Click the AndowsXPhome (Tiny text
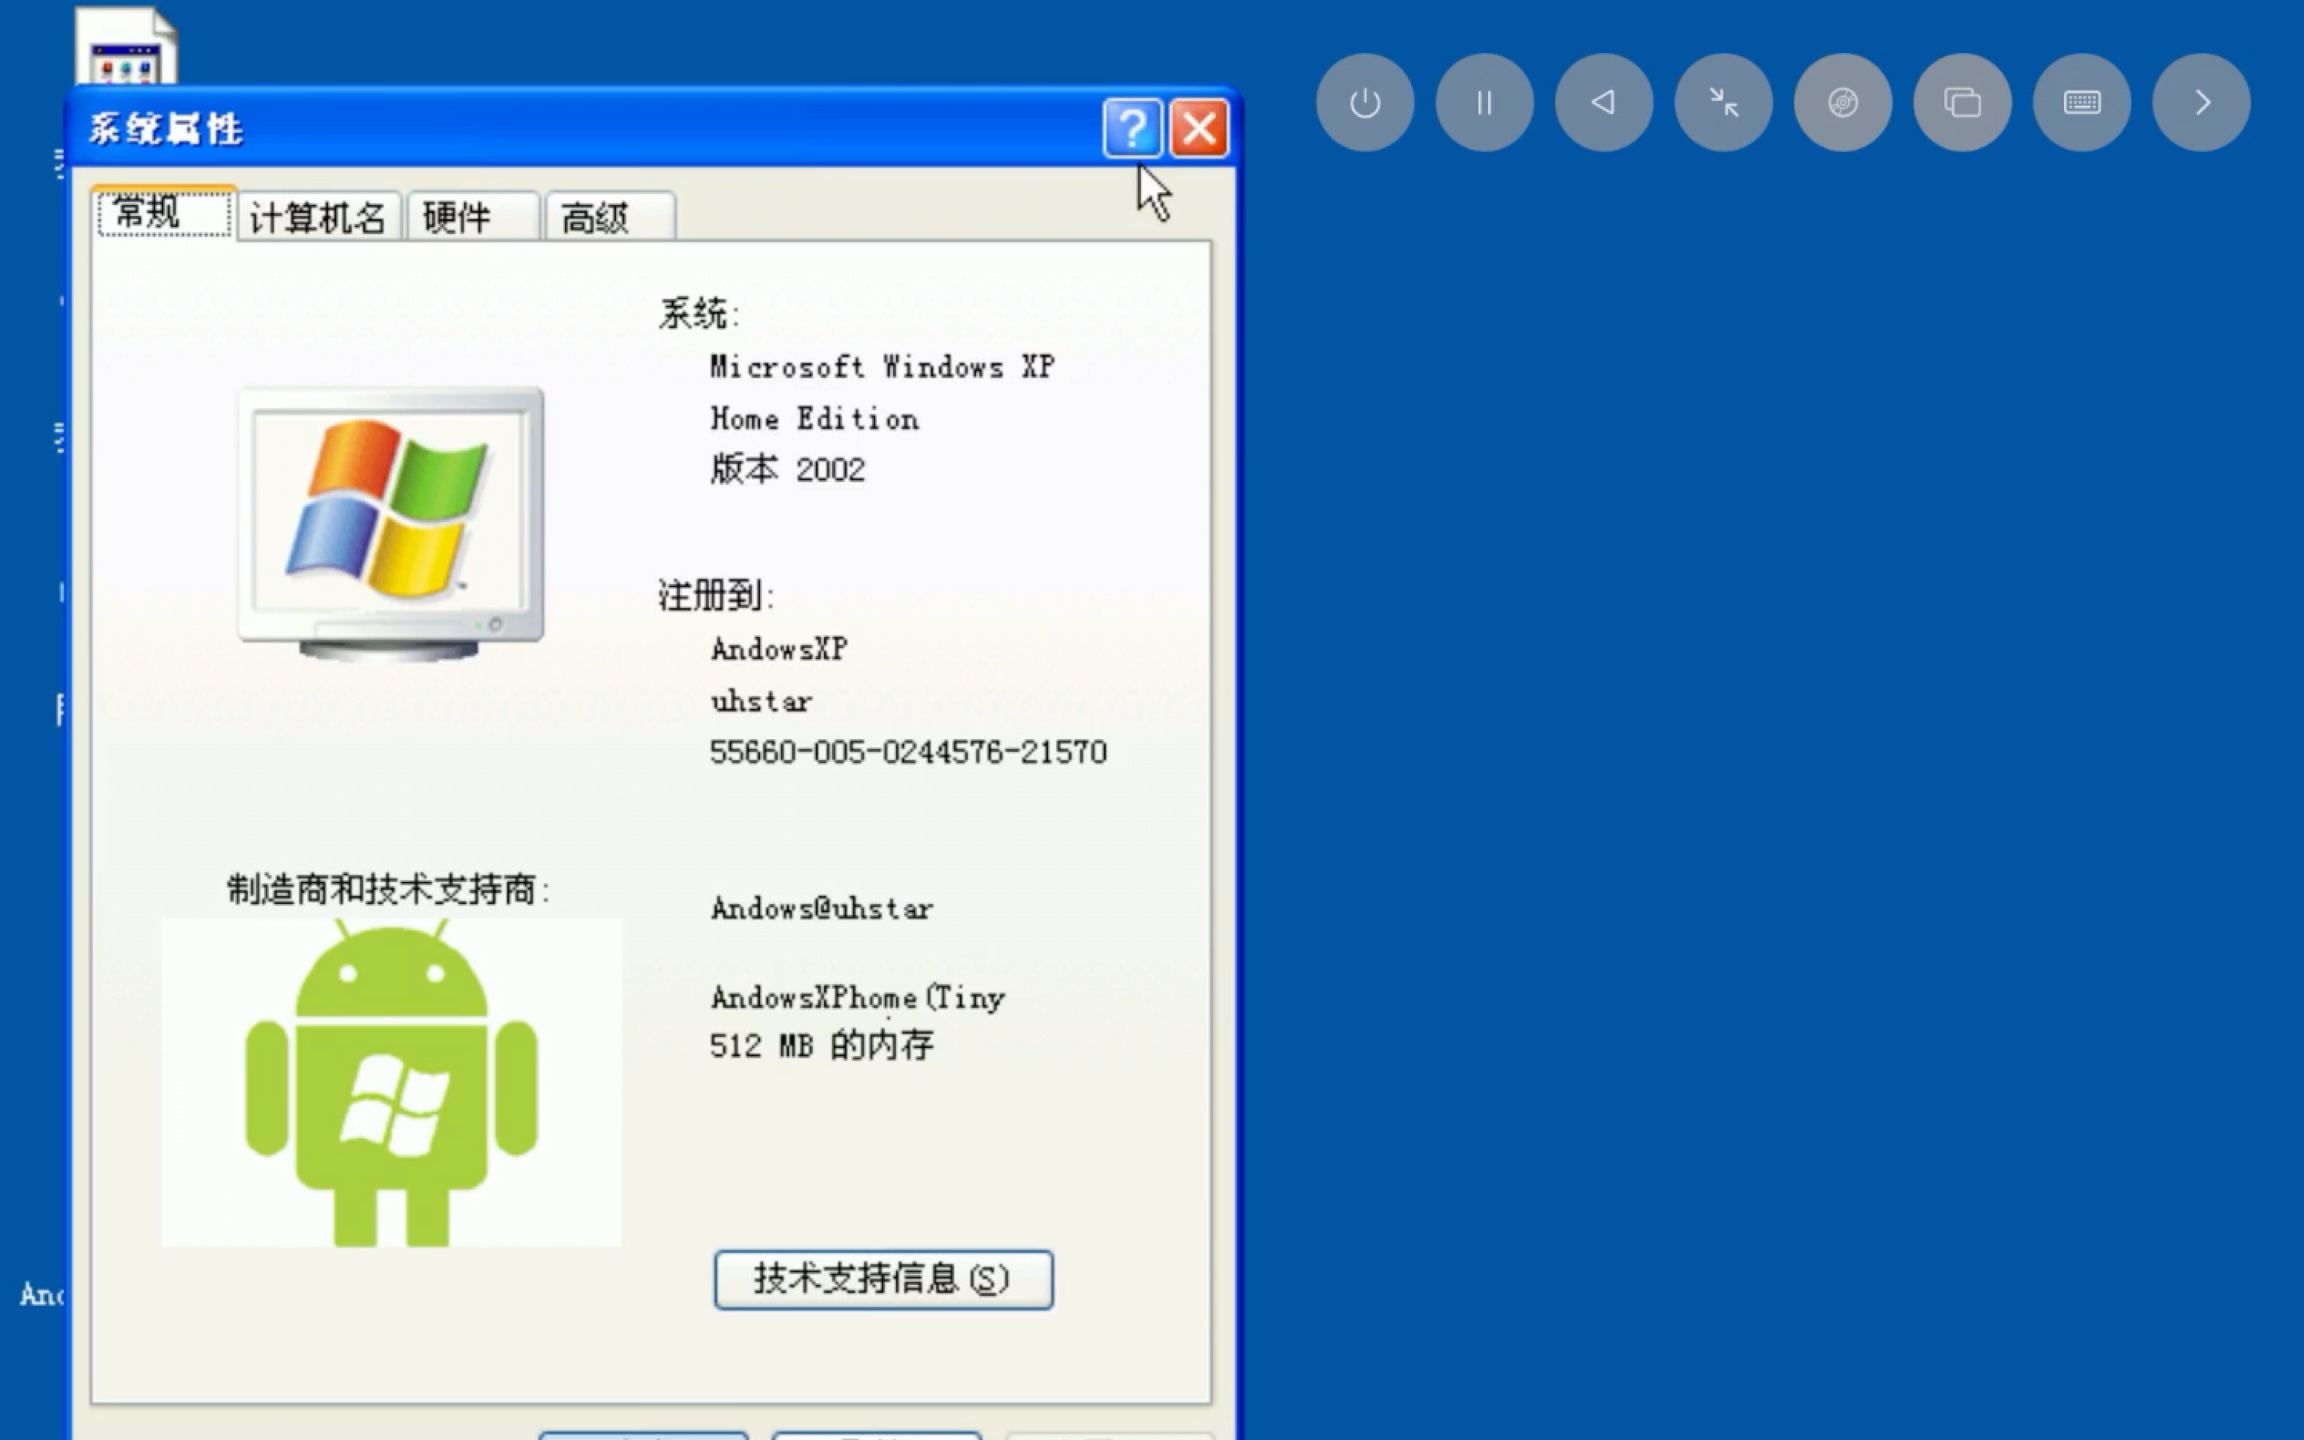This screenshot has width=2304, height=1440. [x=857, y=997]
